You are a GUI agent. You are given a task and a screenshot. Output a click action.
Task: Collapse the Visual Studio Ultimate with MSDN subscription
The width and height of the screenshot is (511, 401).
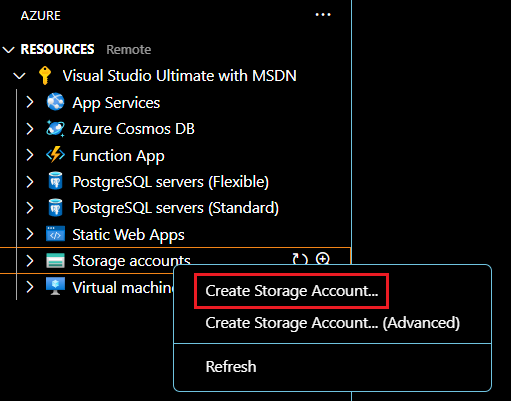tap(19, 76)
